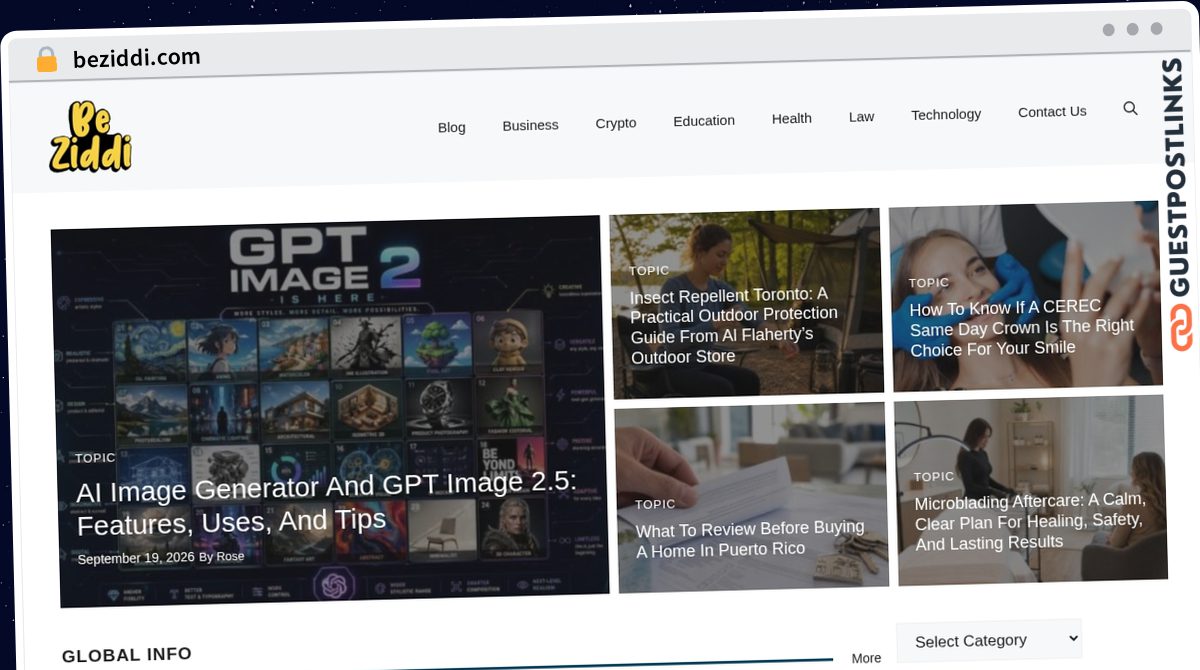Expand the Select Category dropdown
The image size is (1200, 670).
click(989, 640)
